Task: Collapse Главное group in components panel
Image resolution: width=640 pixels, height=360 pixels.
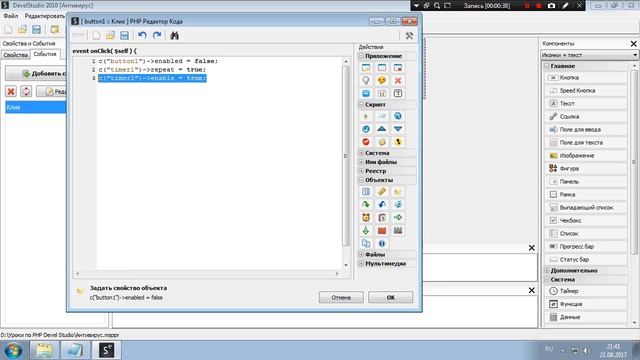Action: coord(547,66)
